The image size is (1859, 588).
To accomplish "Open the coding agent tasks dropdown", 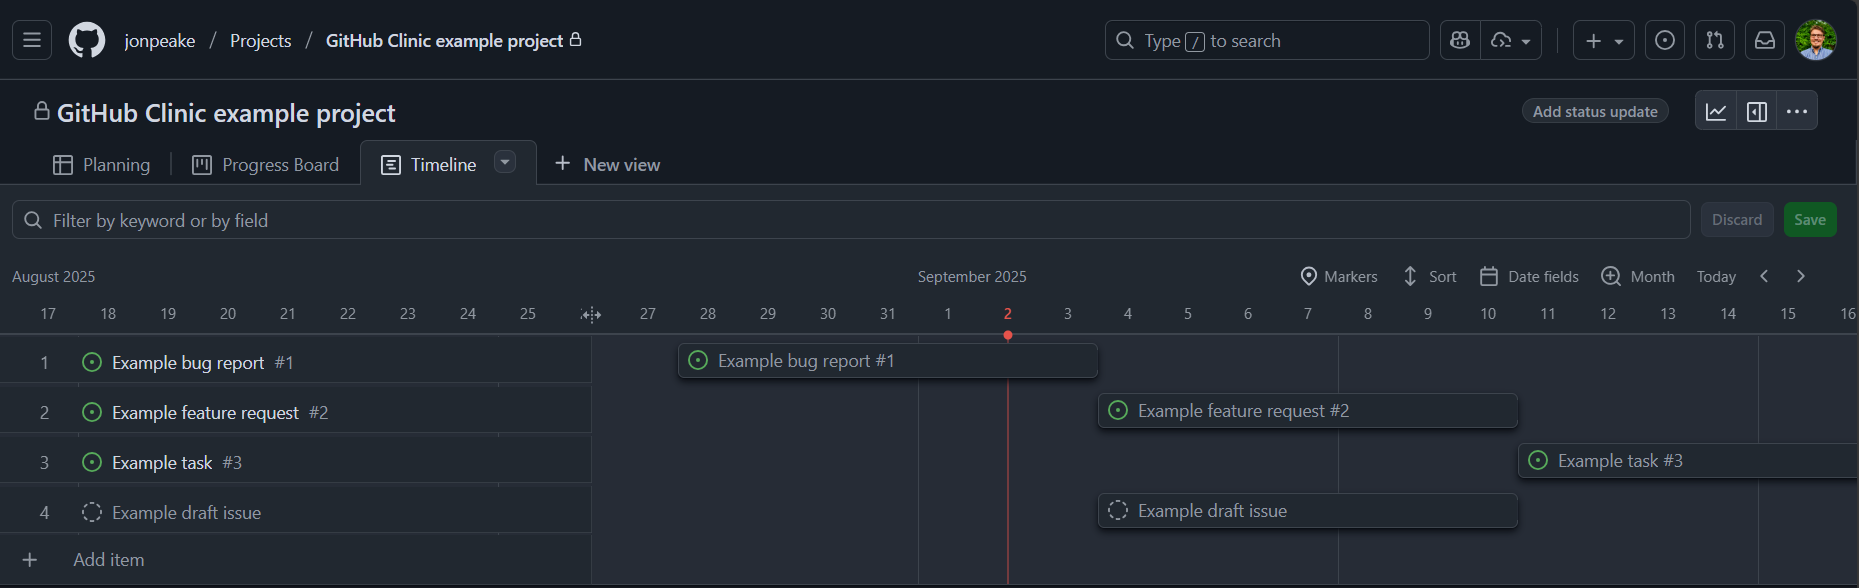I will coord(1511,40).
